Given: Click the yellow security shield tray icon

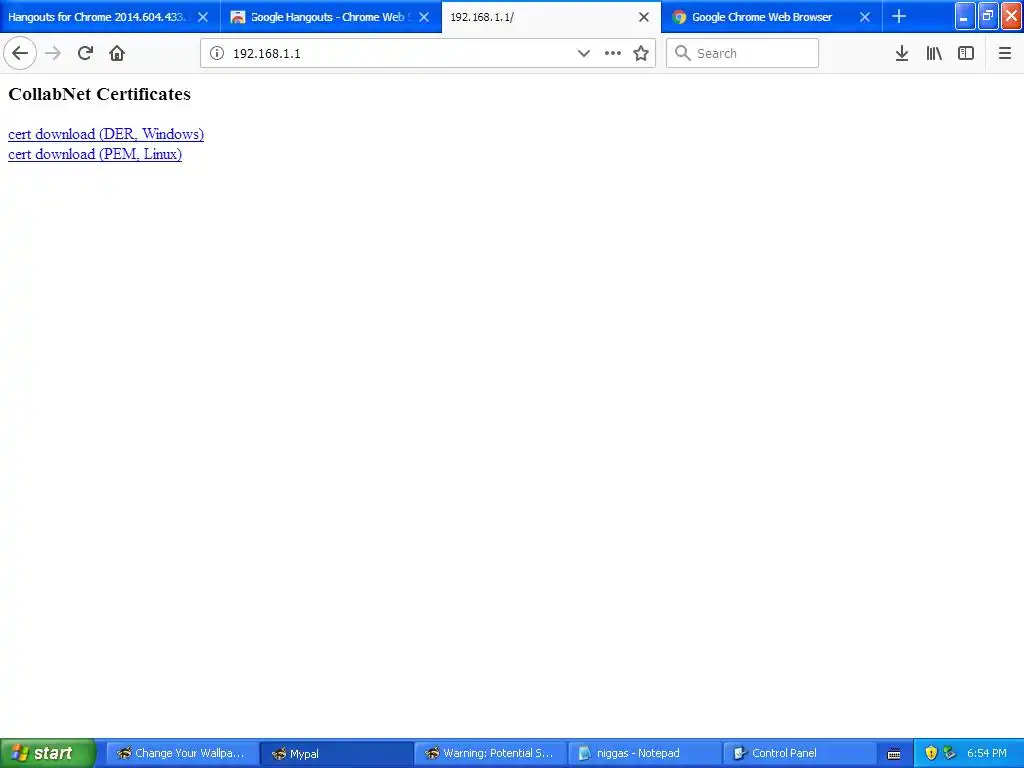Looking at the screenshot, I should tap(931, 753).
